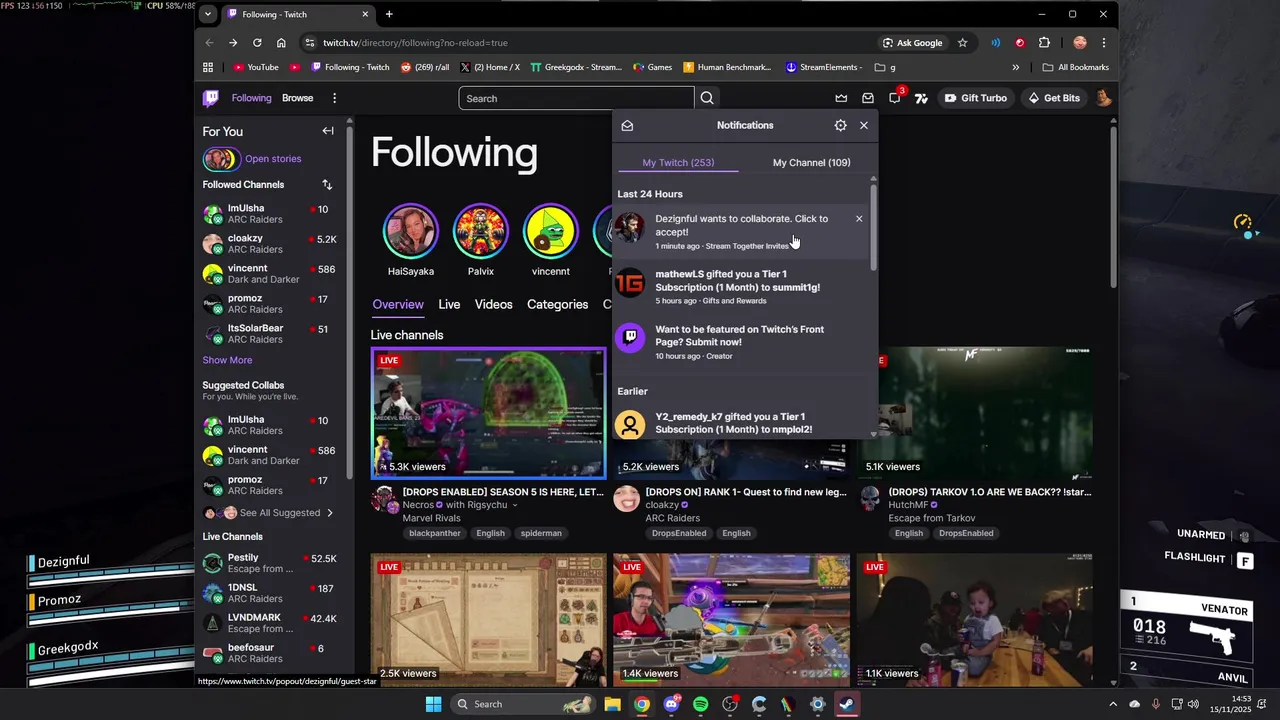Open mathewLS gifted subscription notification
Image resolution: width=1280 pixels, height=720 pixels.
(741, 286)
